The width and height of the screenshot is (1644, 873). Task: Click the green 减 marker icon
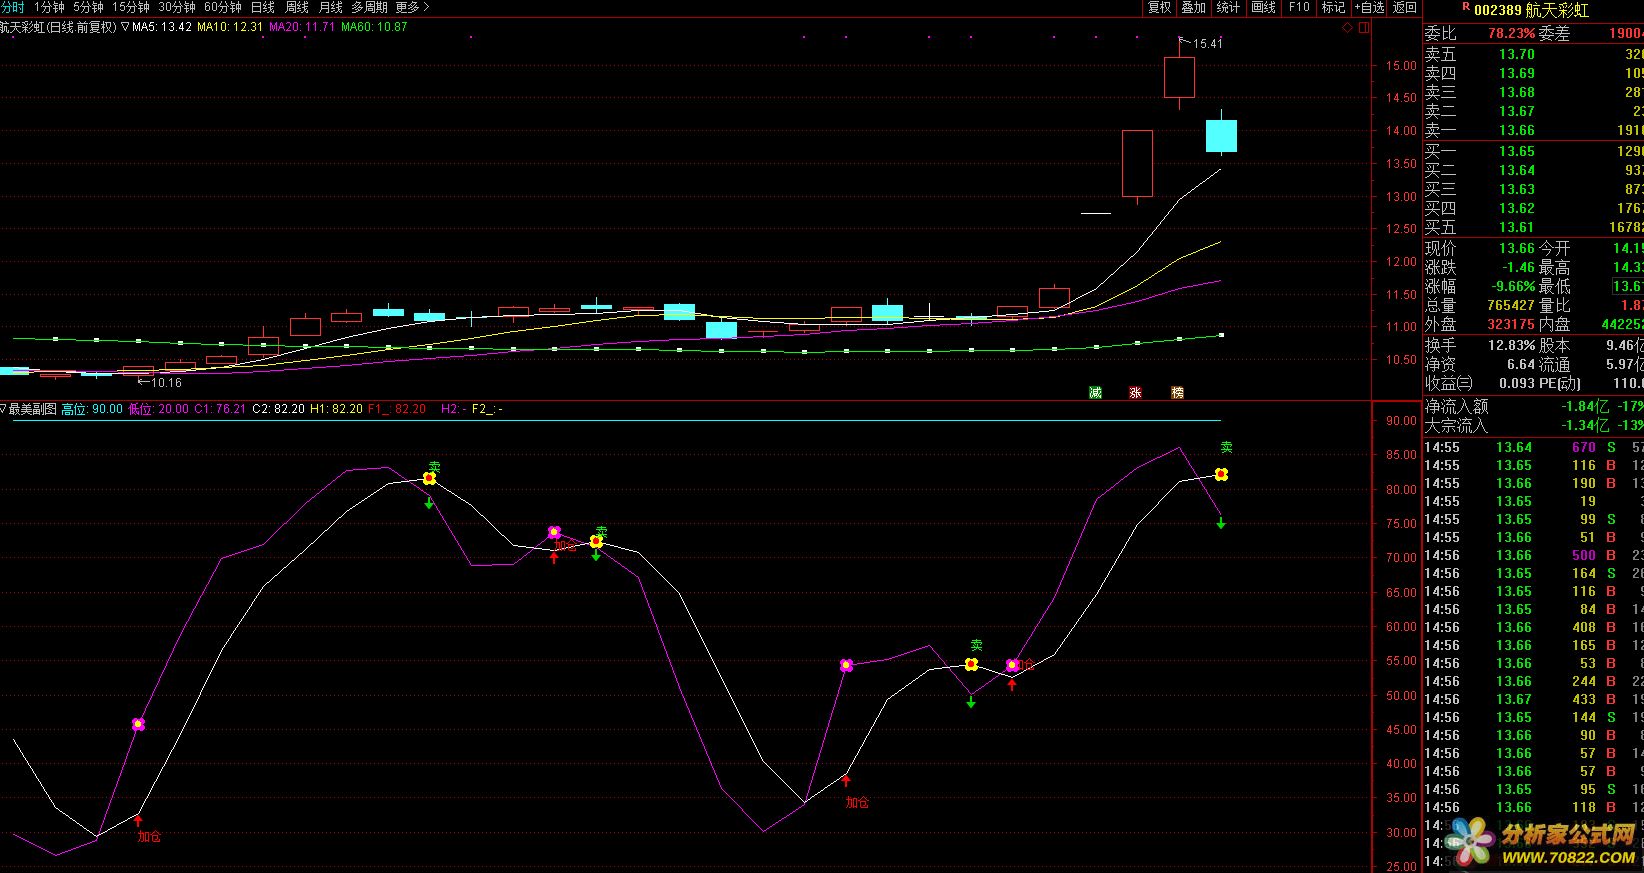click(x=1095, y=393)
